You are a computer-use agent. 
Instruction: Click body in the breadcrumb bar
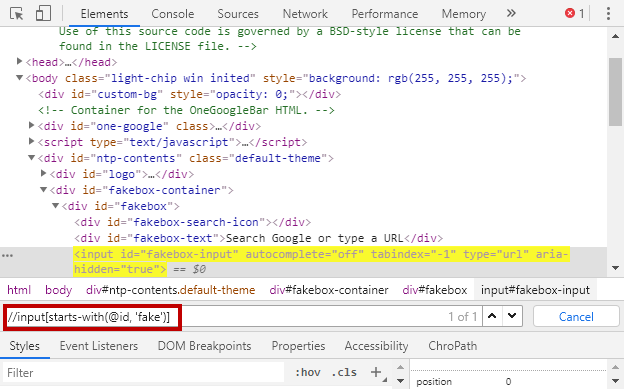tap(58, 290)
